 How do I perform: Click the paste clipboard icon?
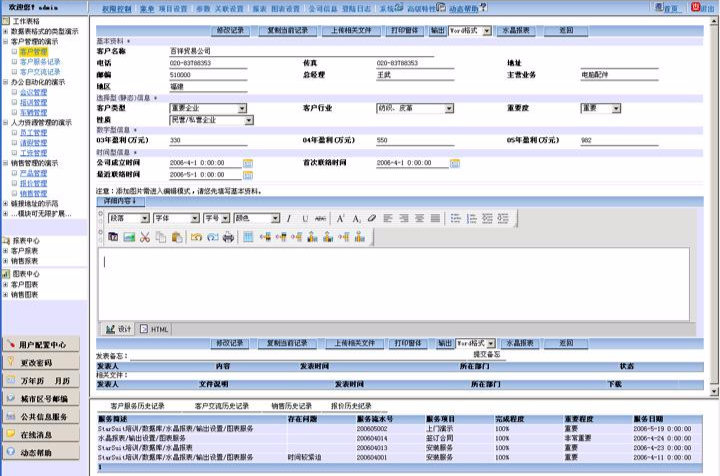[x=177, y=237]
